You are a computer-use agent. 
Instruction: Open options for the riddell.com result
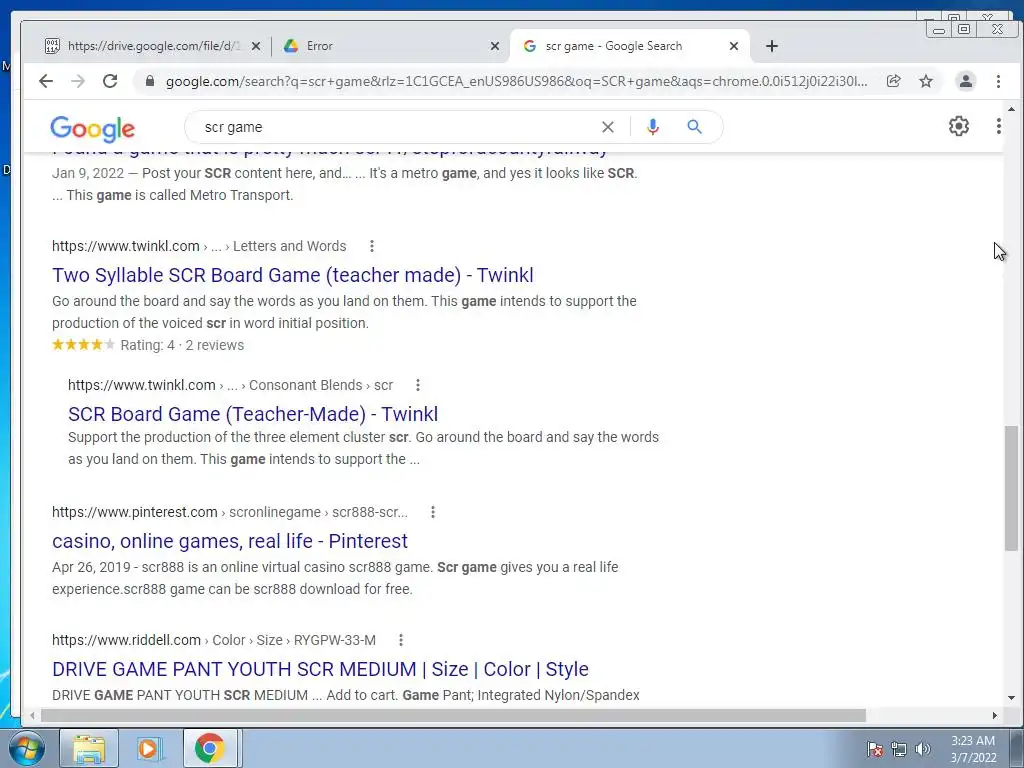pyautogui.click(x=401, y=640)
